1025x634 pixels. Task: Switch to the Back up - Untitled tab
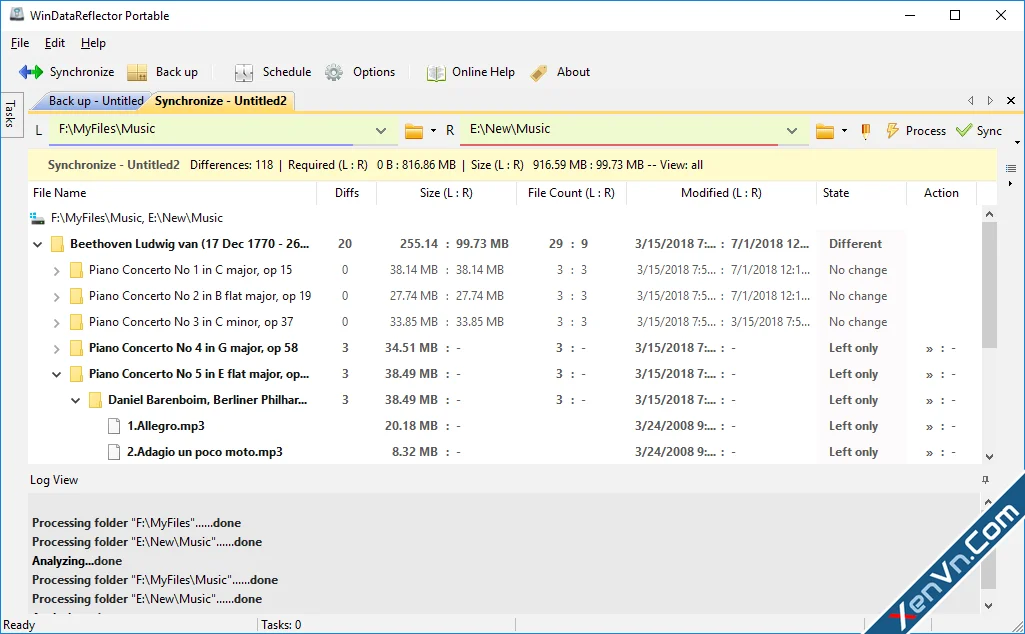[x=95, y=101]
